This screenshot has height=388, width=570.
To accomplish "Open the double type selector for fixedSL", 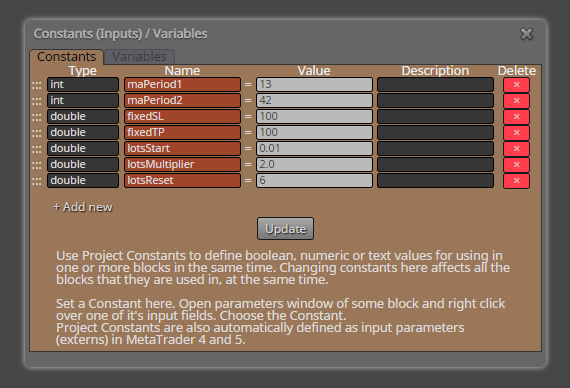I will coord(83,116).
